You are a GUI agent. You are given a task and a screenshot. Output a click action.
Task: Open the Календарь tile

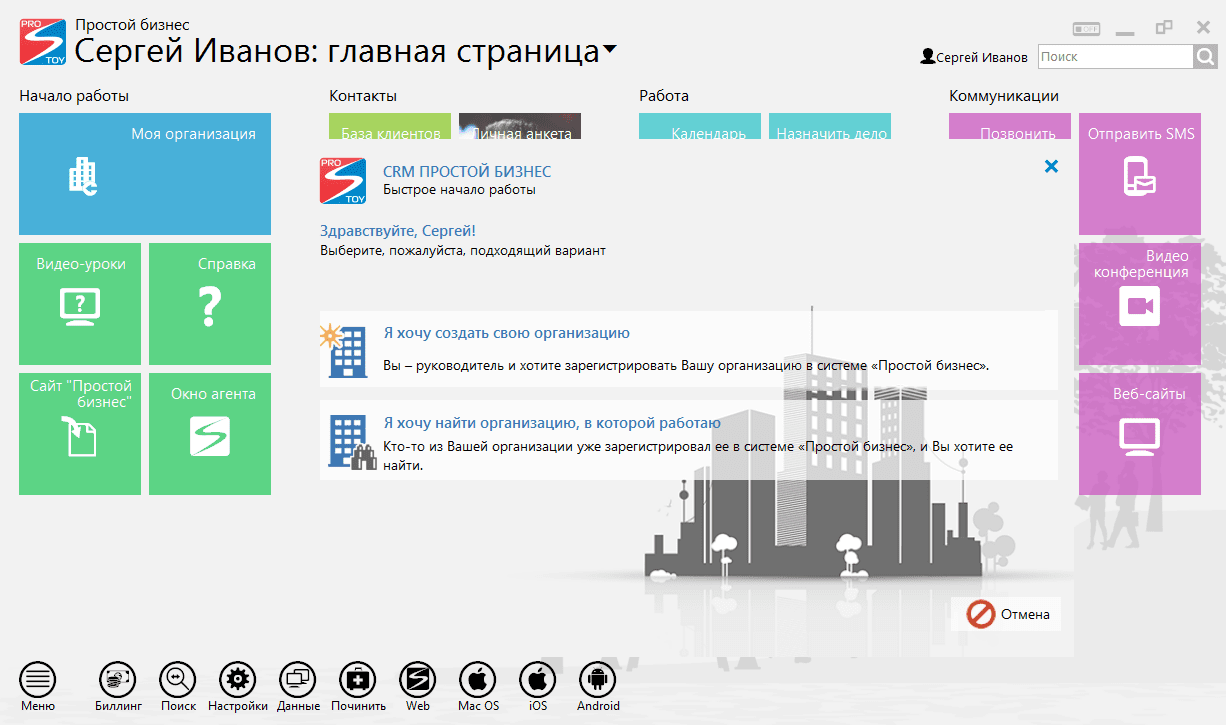click(x=700, y=126)
